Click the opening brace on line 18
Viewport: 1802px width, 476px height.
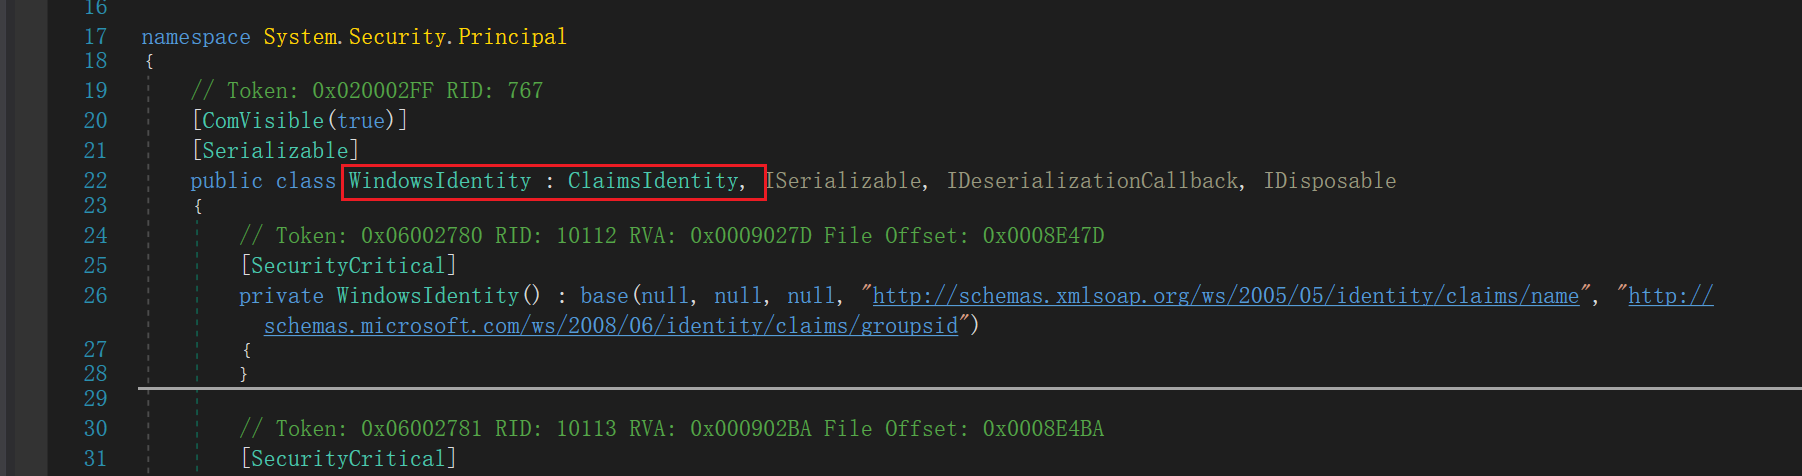149,61
